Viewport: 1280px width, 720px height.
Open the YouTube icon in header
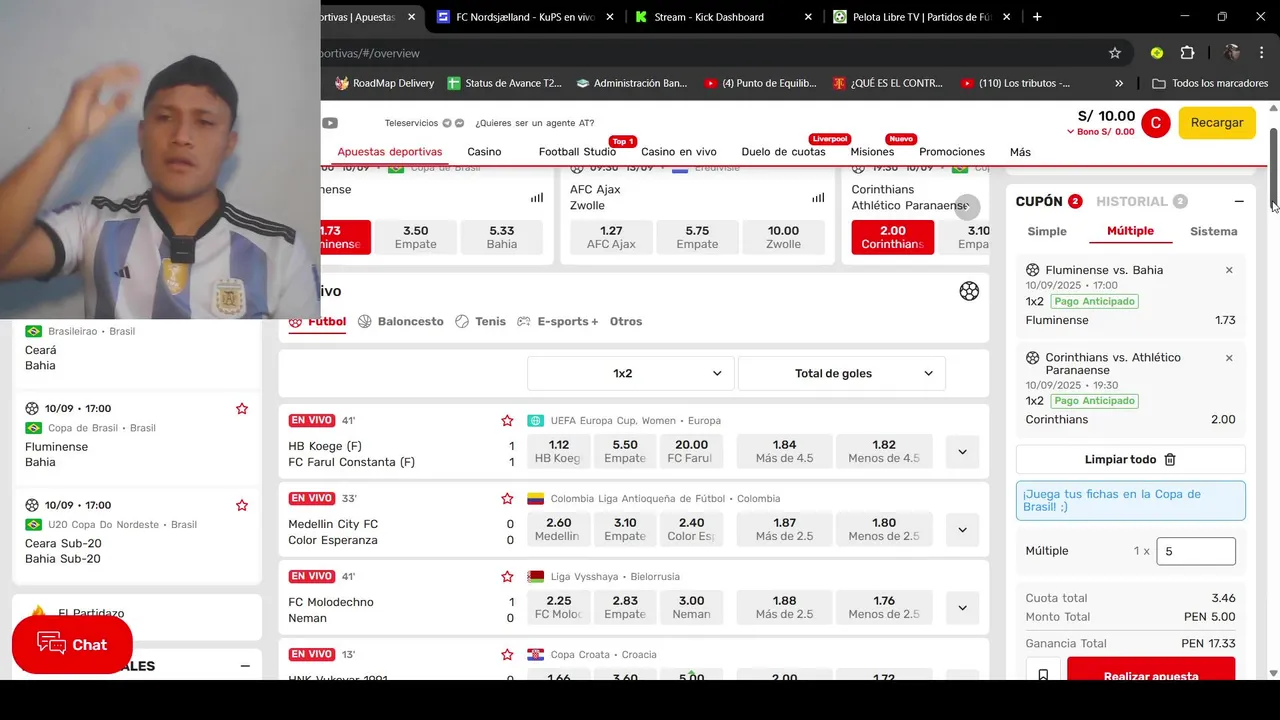[x=330, y=123]
